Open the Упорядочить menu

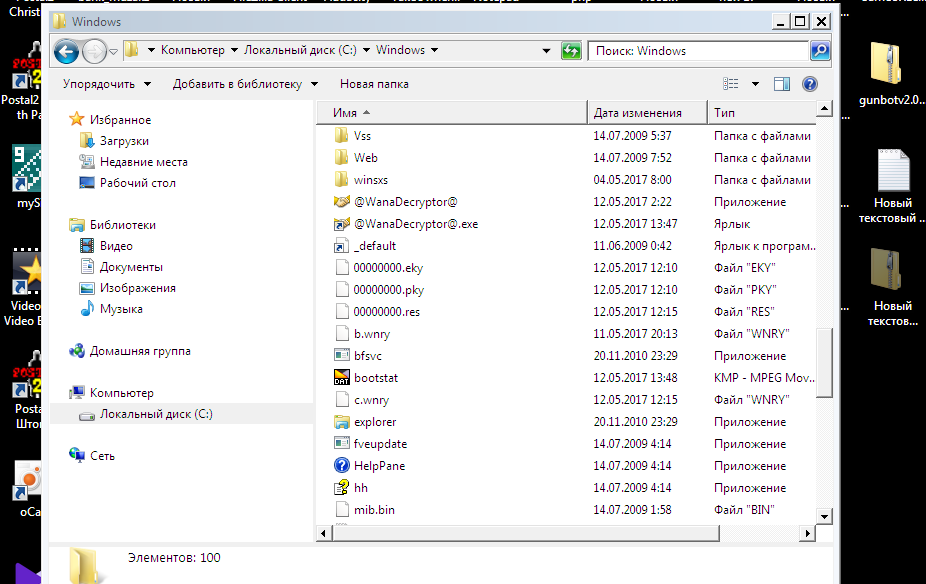click(107, 84)
